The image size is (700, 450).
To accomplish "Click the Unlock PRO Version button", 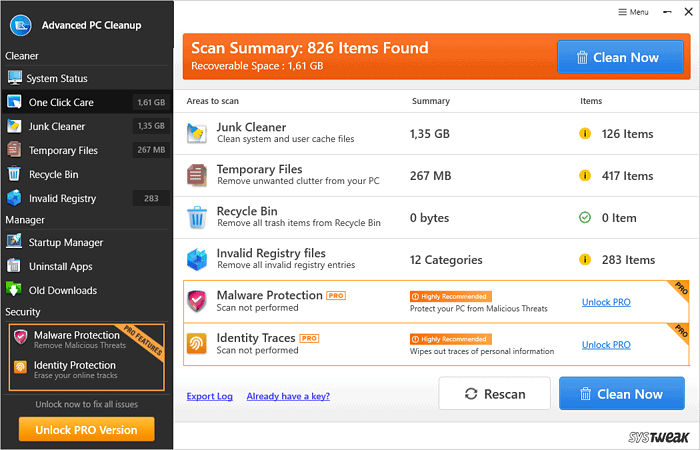I will [x=86, y=428].
